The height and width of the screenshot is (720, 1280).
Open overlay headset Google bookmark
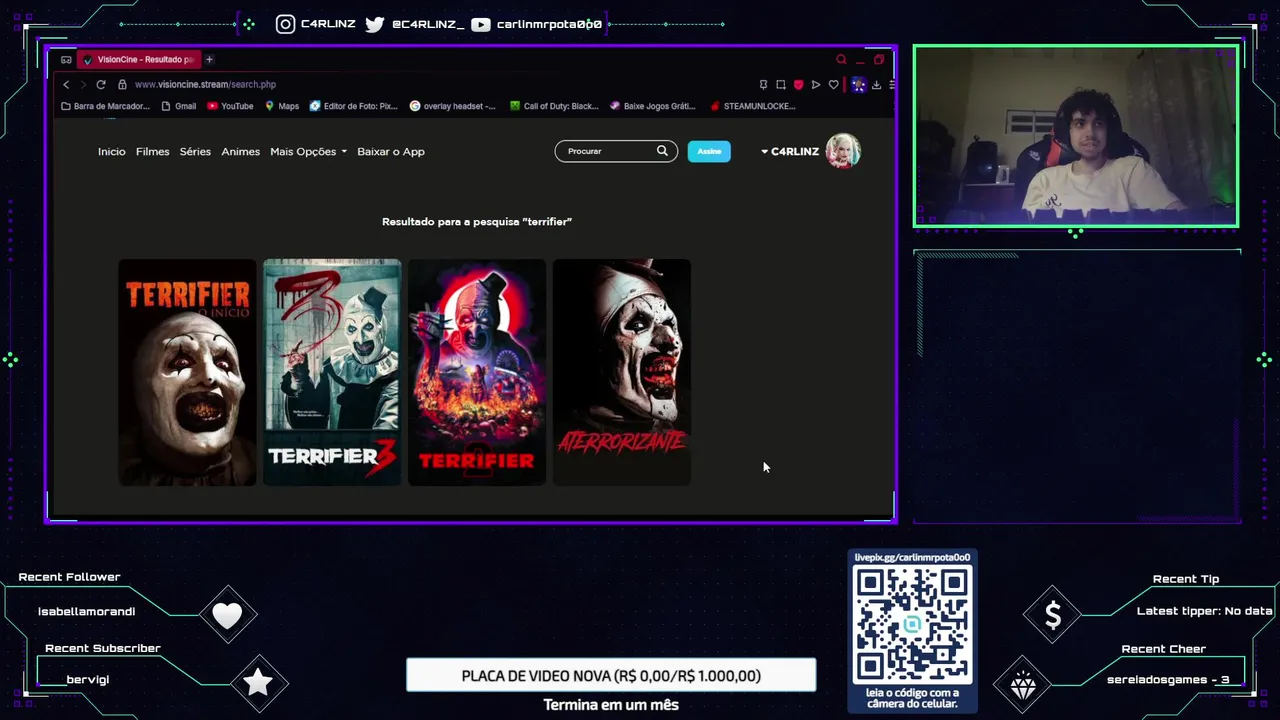[453, 106]
